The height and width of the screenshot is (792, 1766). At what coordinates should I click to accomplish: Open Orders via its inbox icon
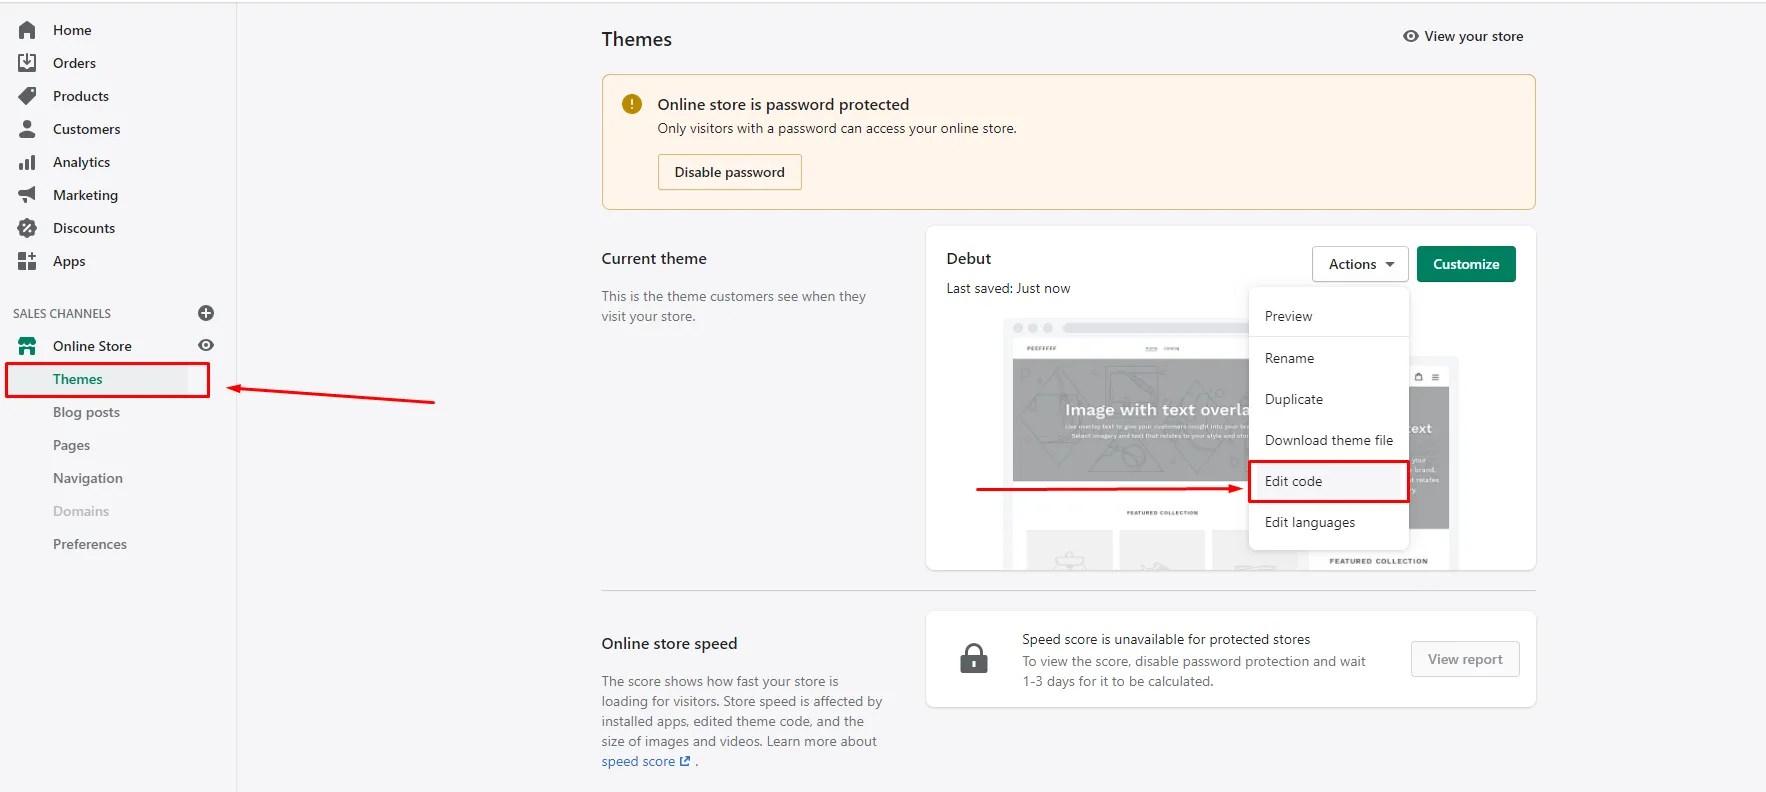[x=27, y=63]
